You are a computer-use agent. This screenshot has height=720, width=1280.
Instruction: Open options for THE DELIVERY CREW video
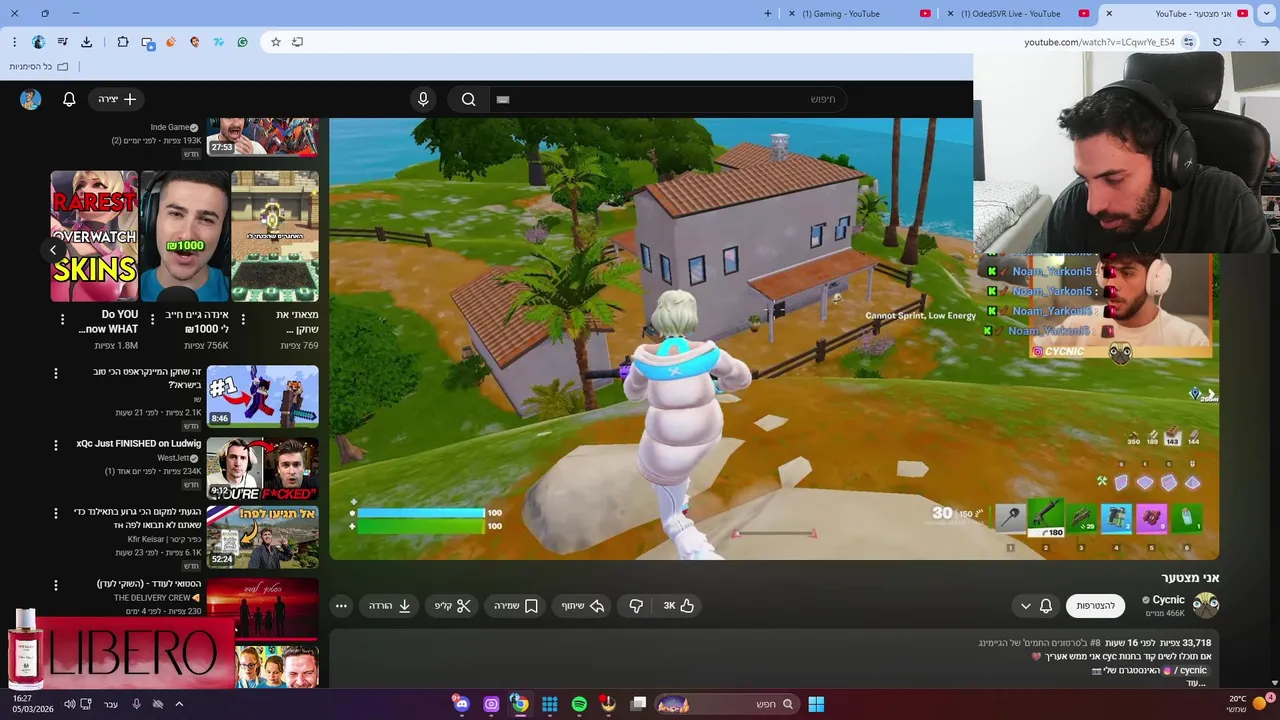tap(56, 585)
